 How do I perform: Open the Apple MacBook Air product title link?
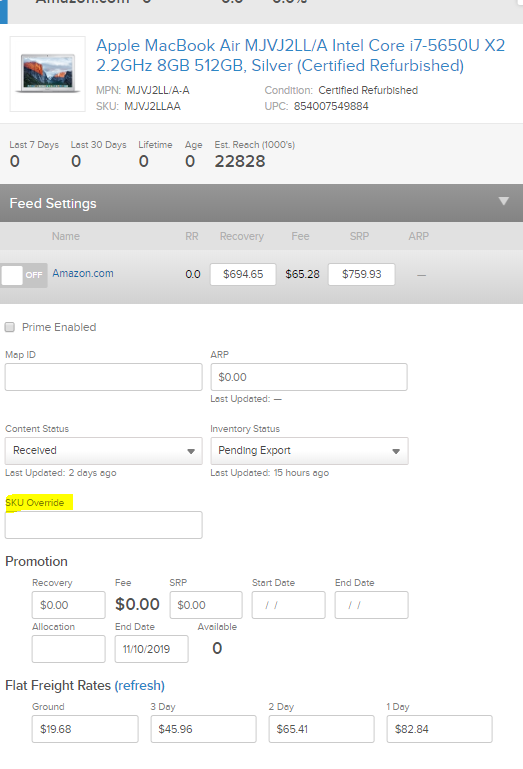(300, 55)
